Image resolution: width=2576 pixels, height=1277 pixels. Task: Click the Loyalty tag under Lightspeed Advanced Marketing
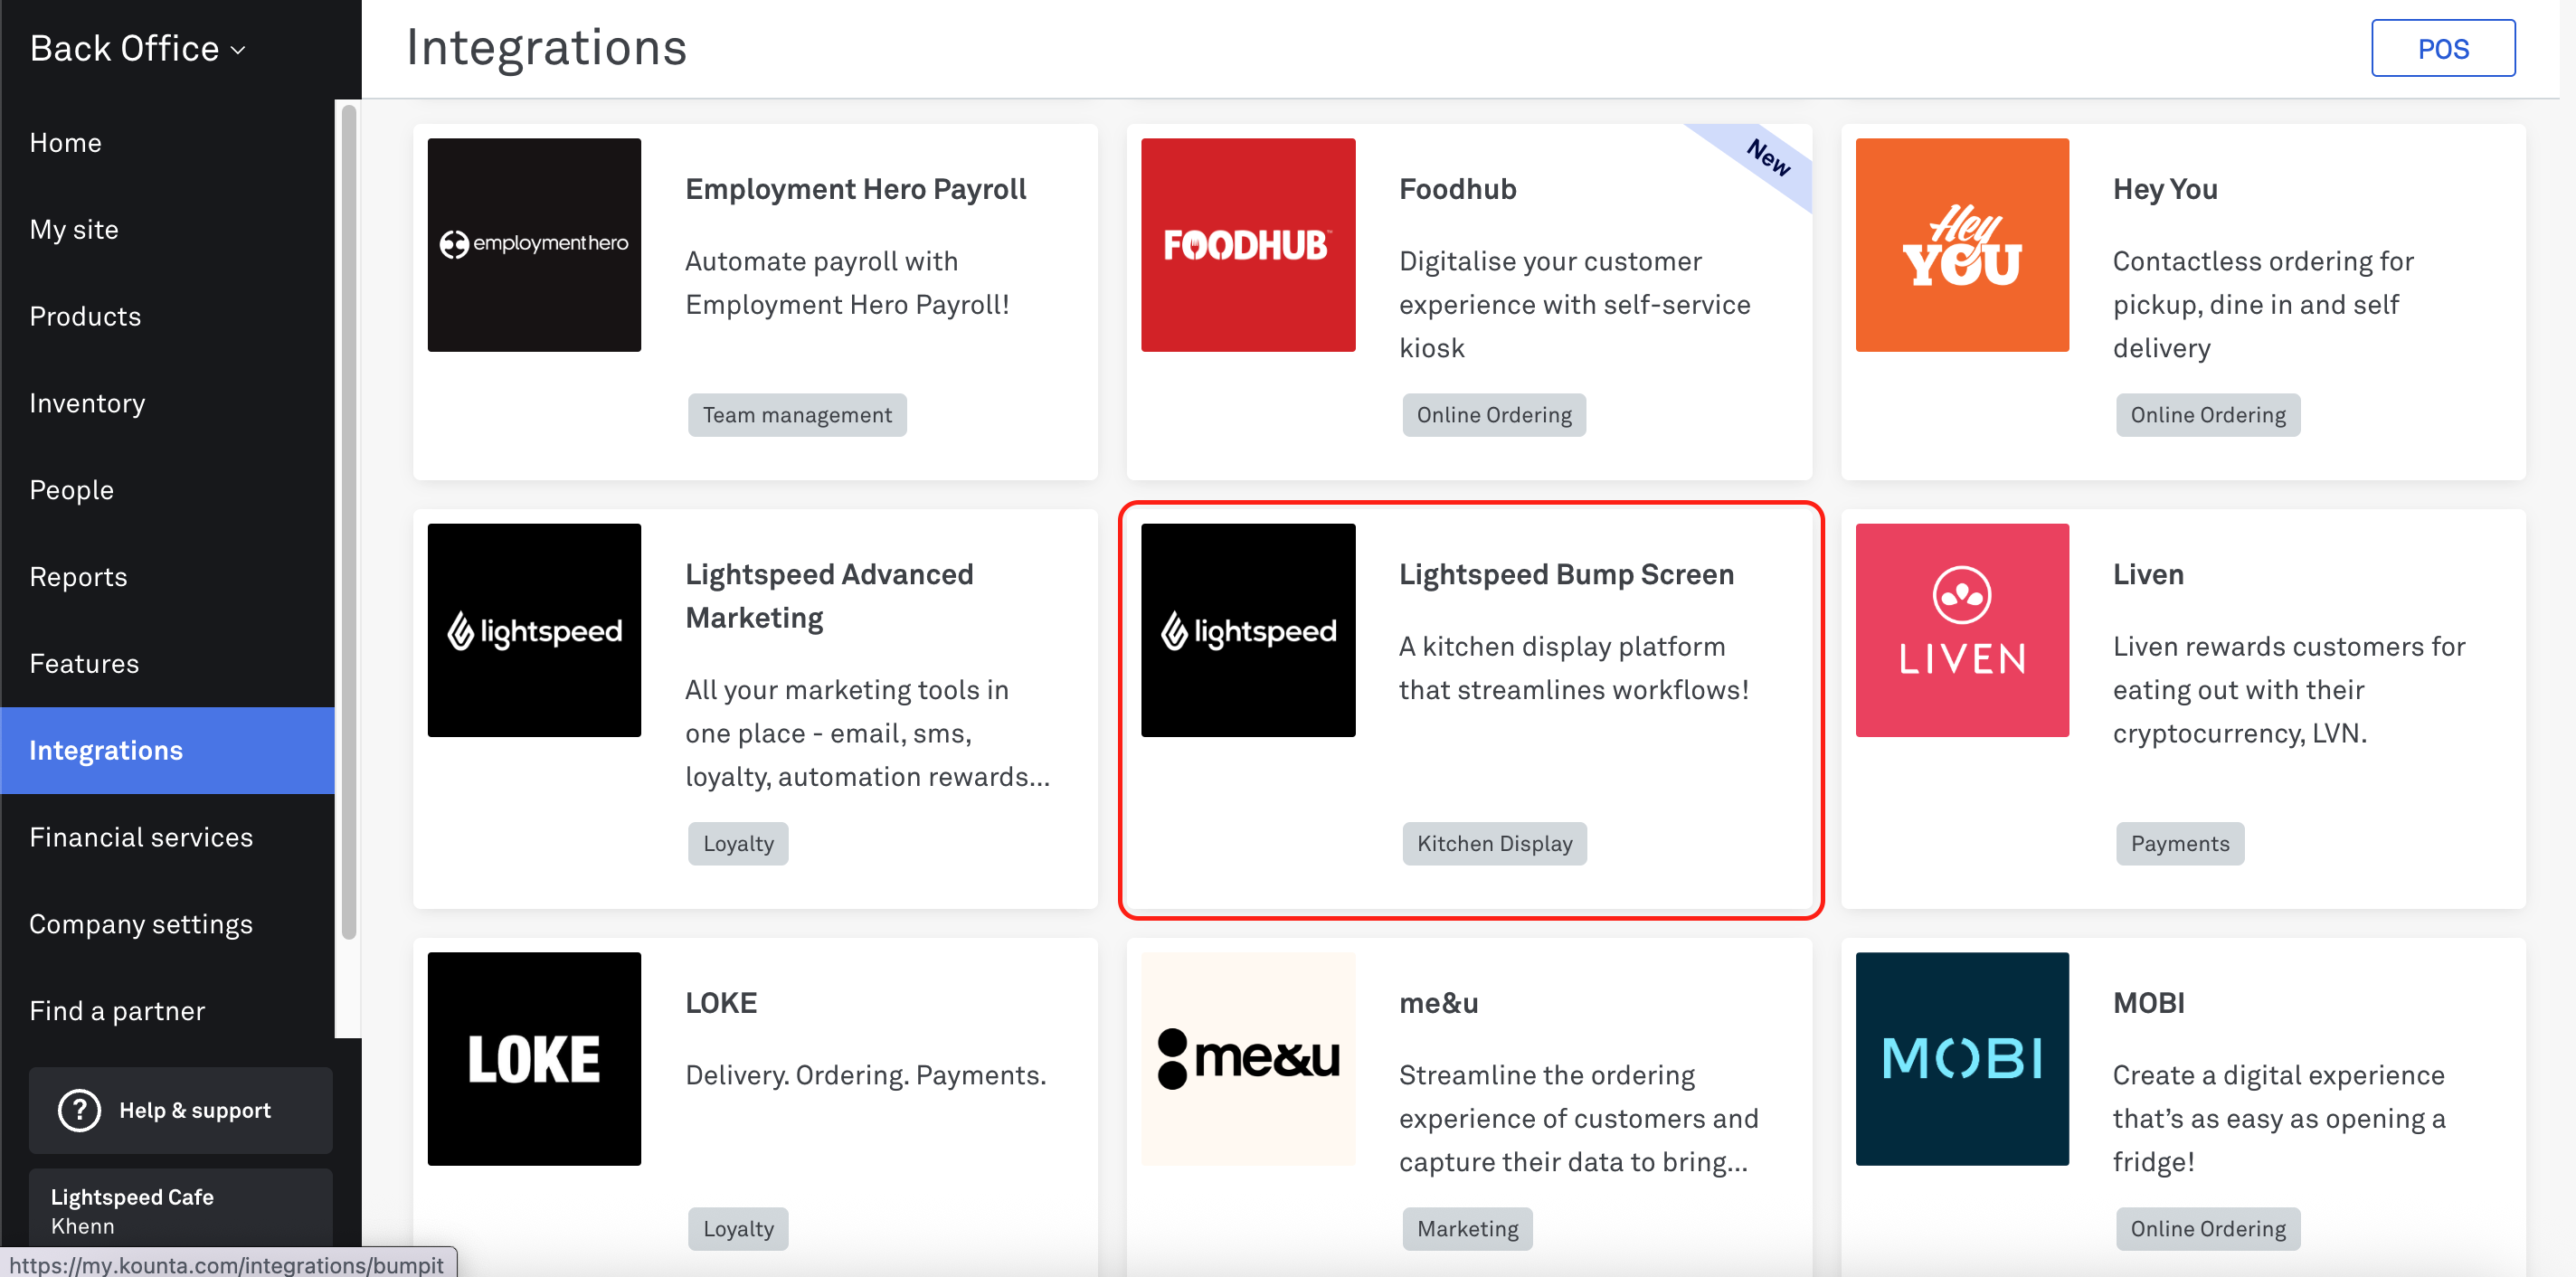[738, 843]
